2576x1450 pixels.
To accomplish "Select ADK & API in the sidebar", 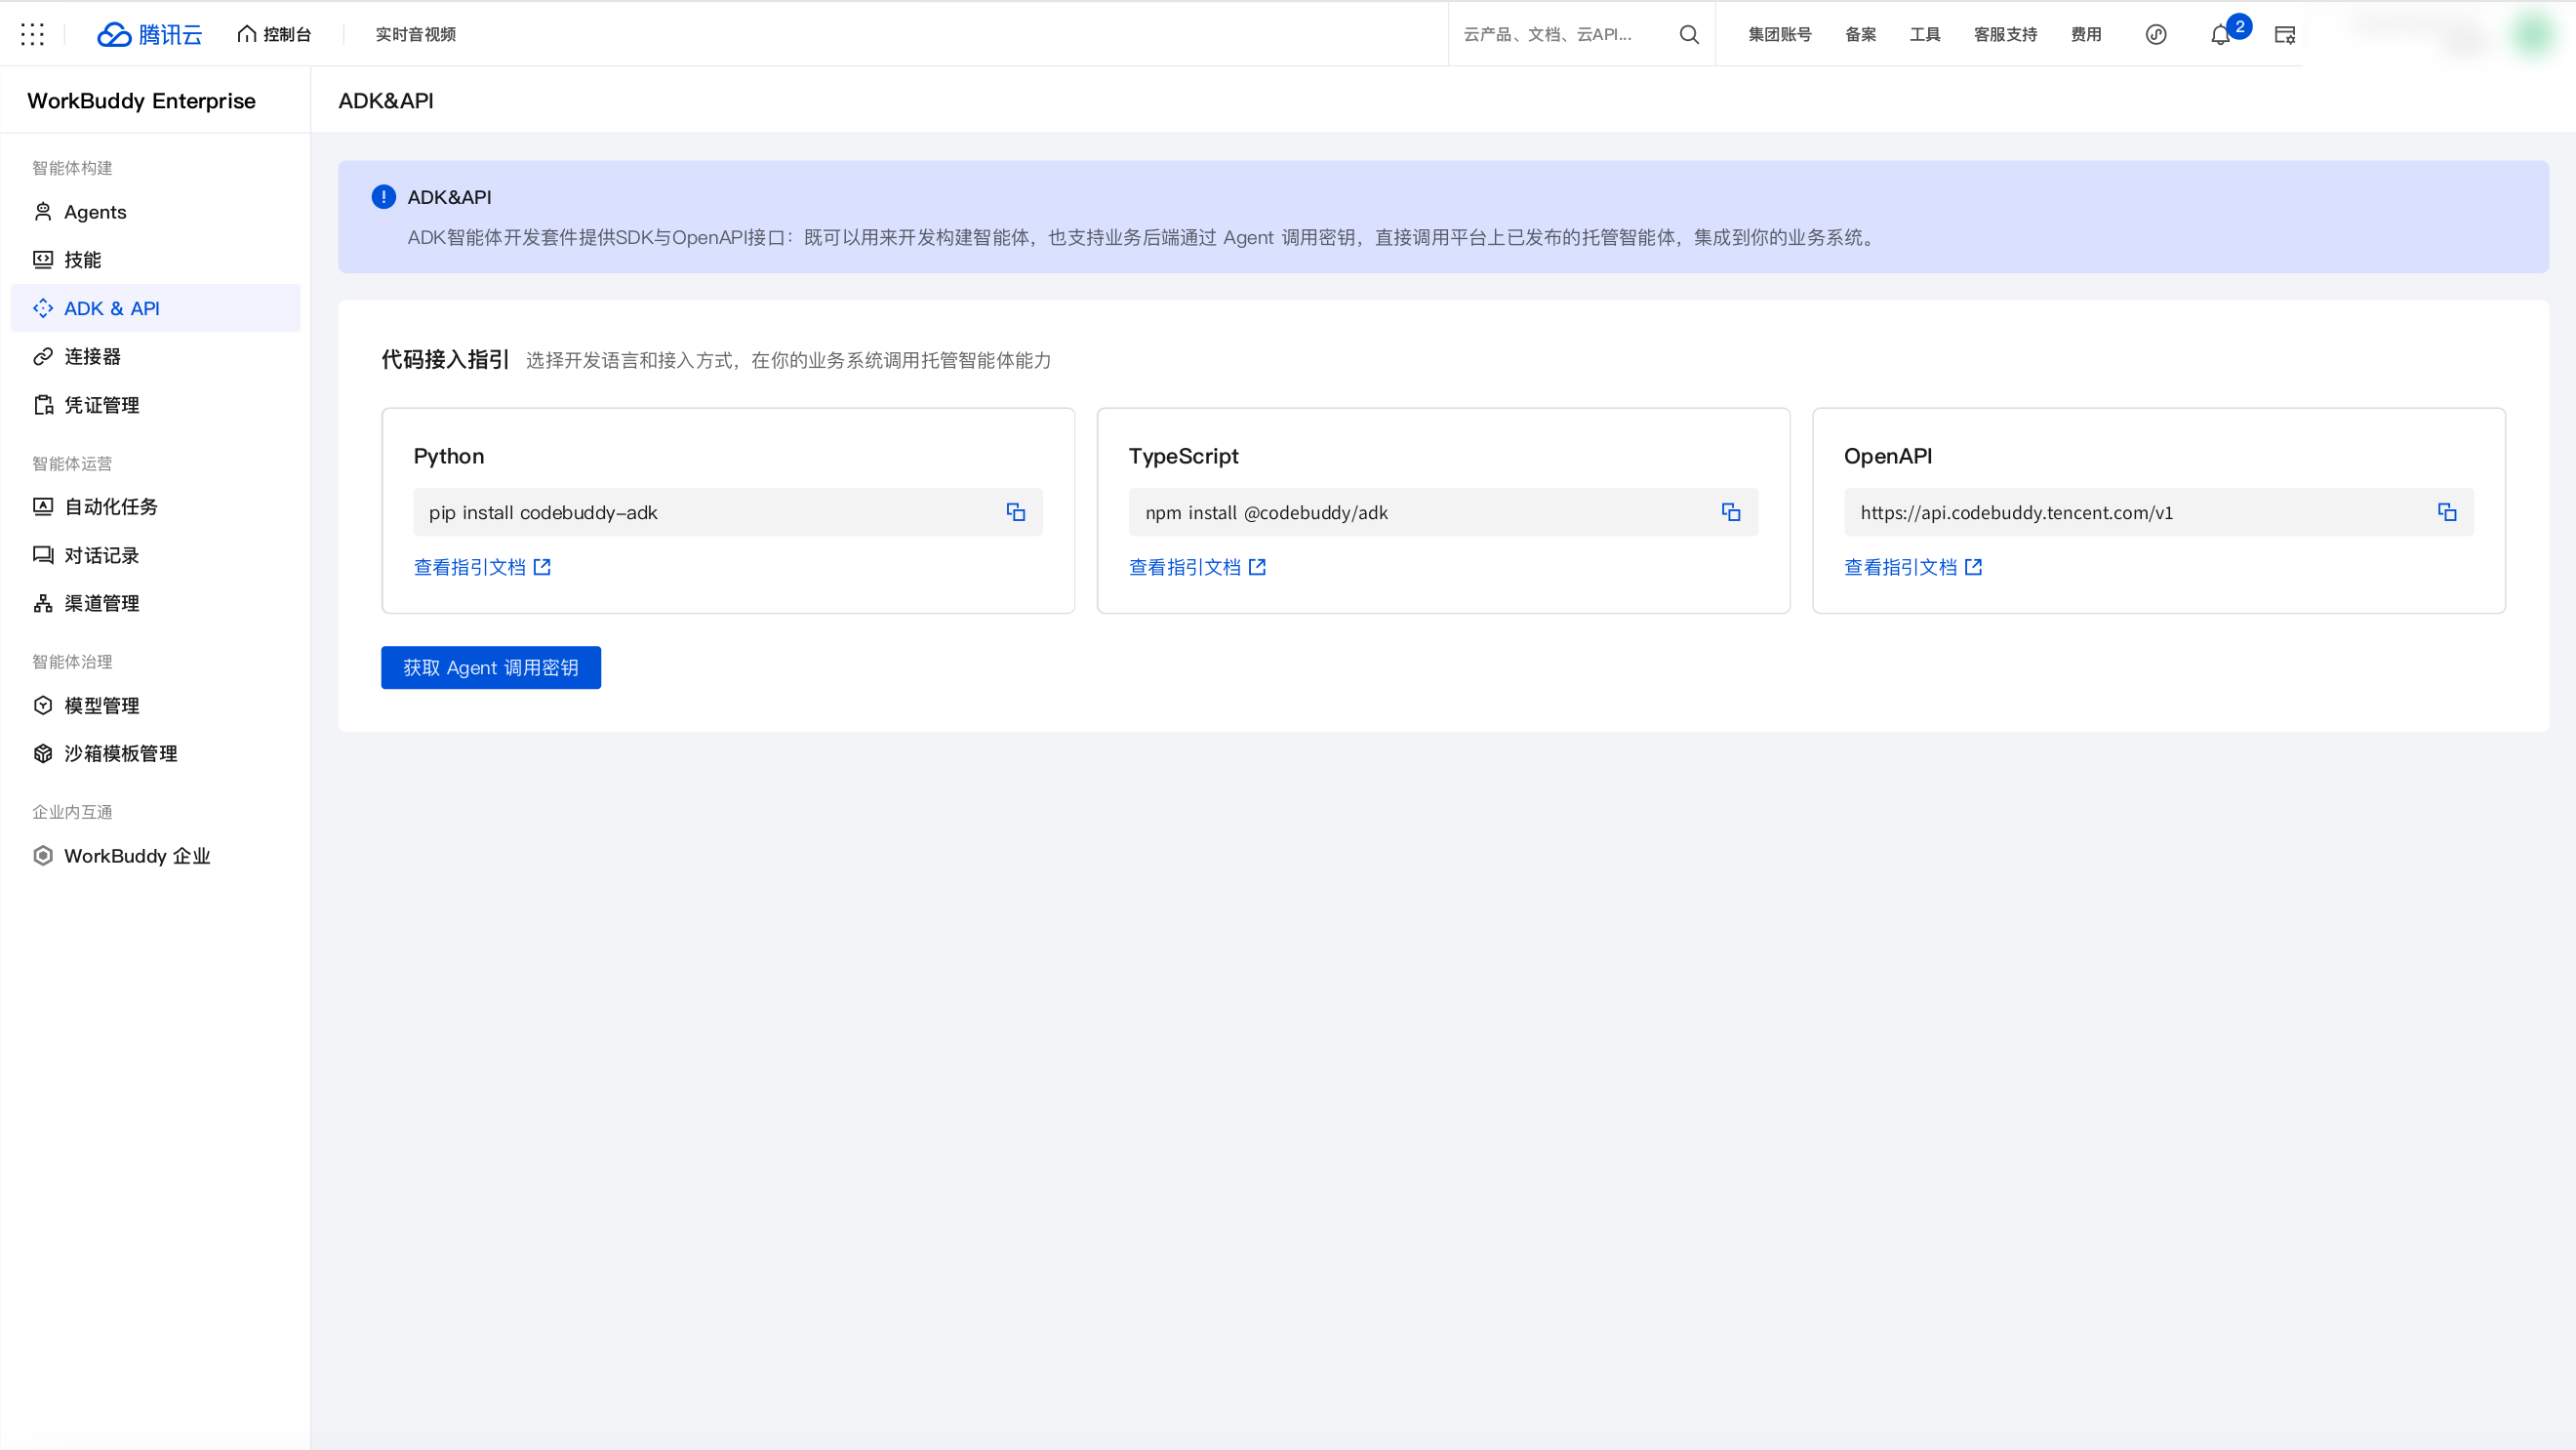I will (155, 308).
